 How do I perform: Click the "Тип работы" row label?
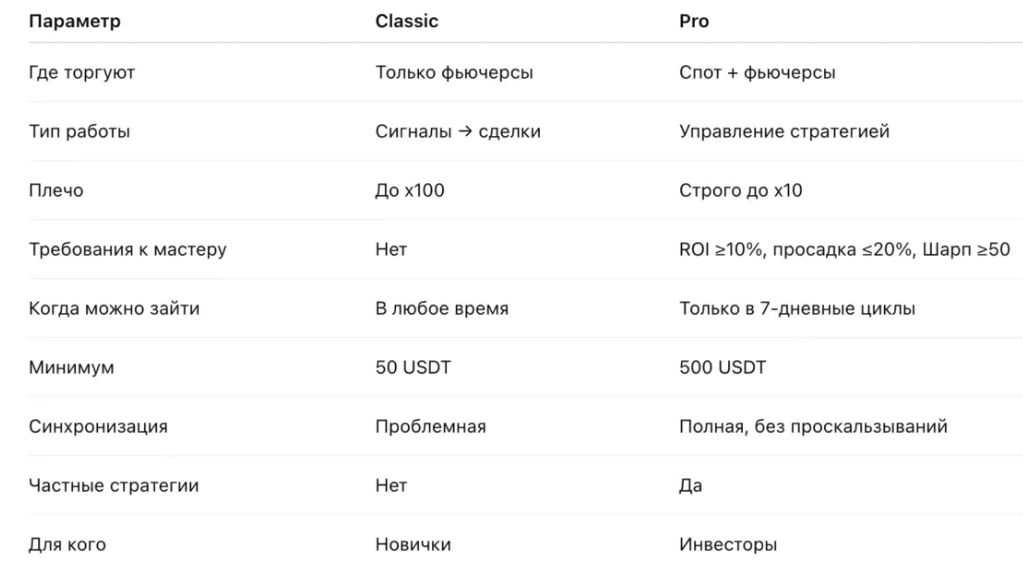click(x=79, y=131)
